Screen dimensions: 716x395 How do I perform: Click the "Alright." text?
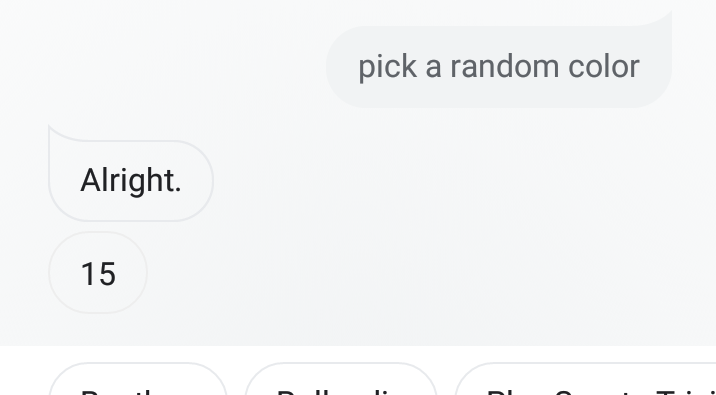click(x=131, y=181)
